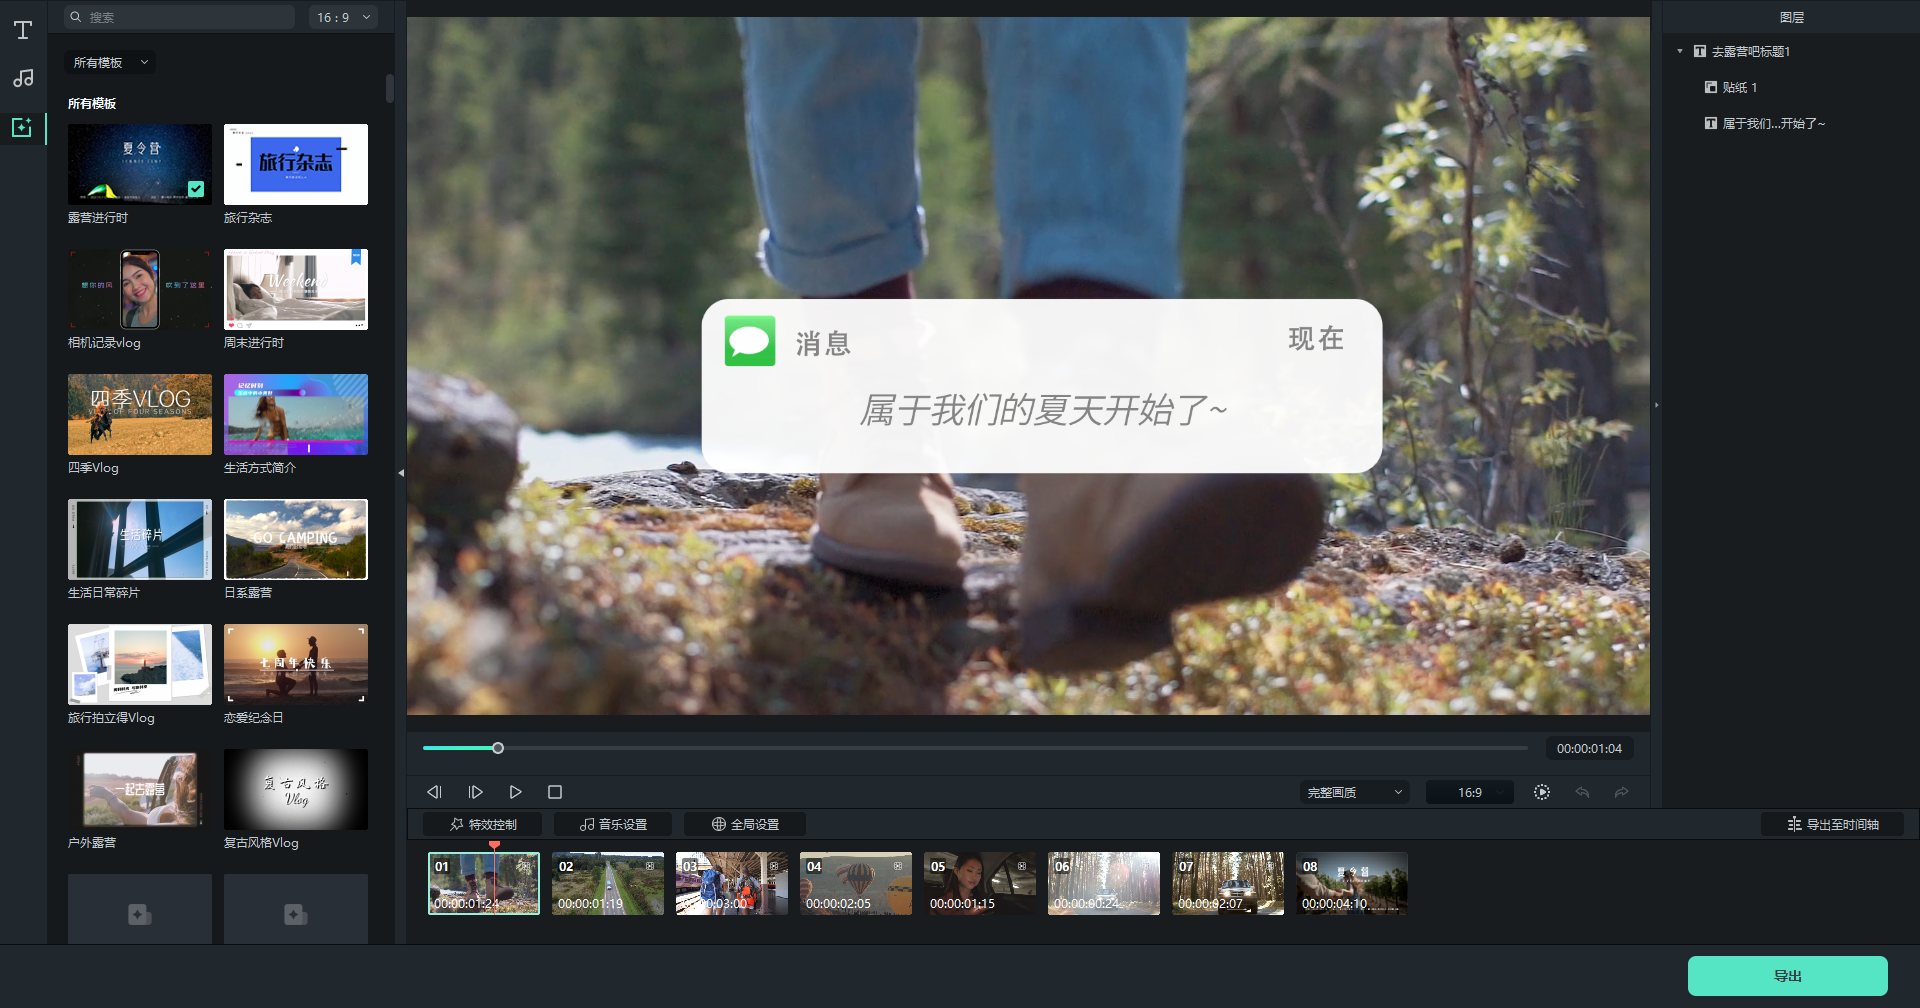The width and height of the screenshot is (1920, 1008).
Task: Select the template import icon in the sidebar
Action: (23, 127)
